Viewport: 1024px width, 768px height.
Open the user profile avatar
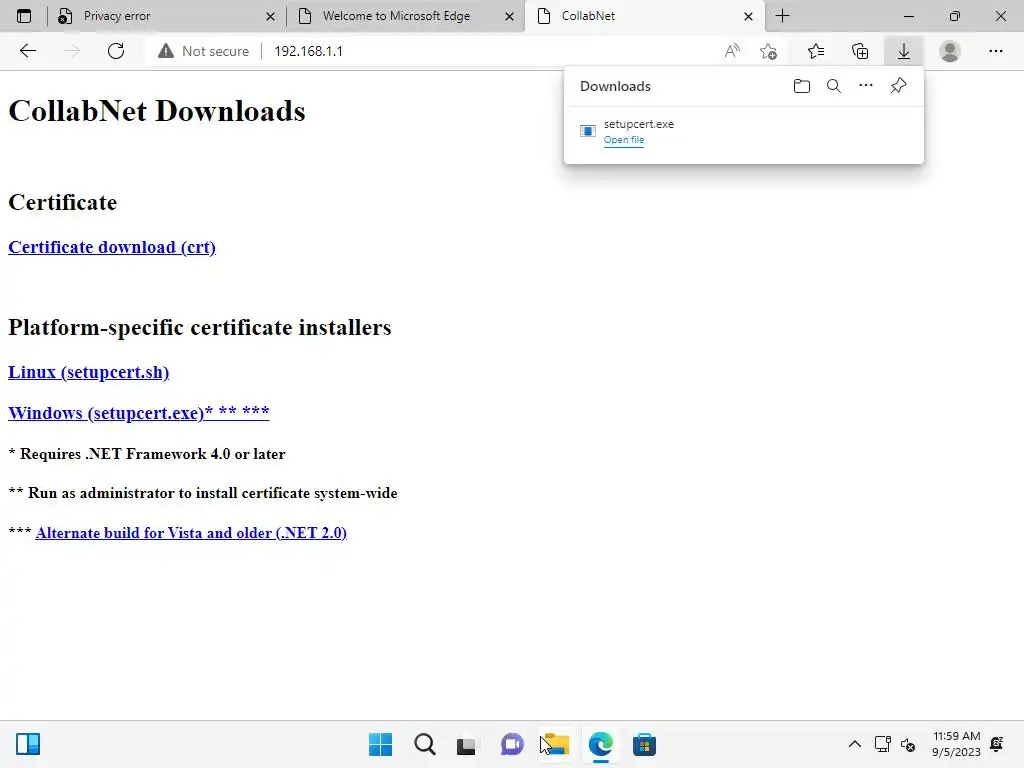click(950, 51)
